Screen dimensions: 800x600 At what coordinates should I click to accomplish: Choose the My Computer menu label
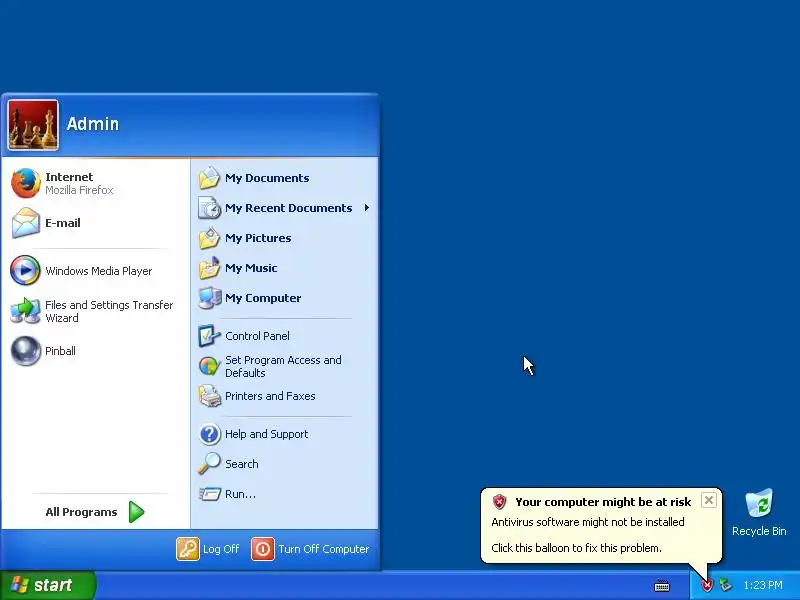point(263,298)
